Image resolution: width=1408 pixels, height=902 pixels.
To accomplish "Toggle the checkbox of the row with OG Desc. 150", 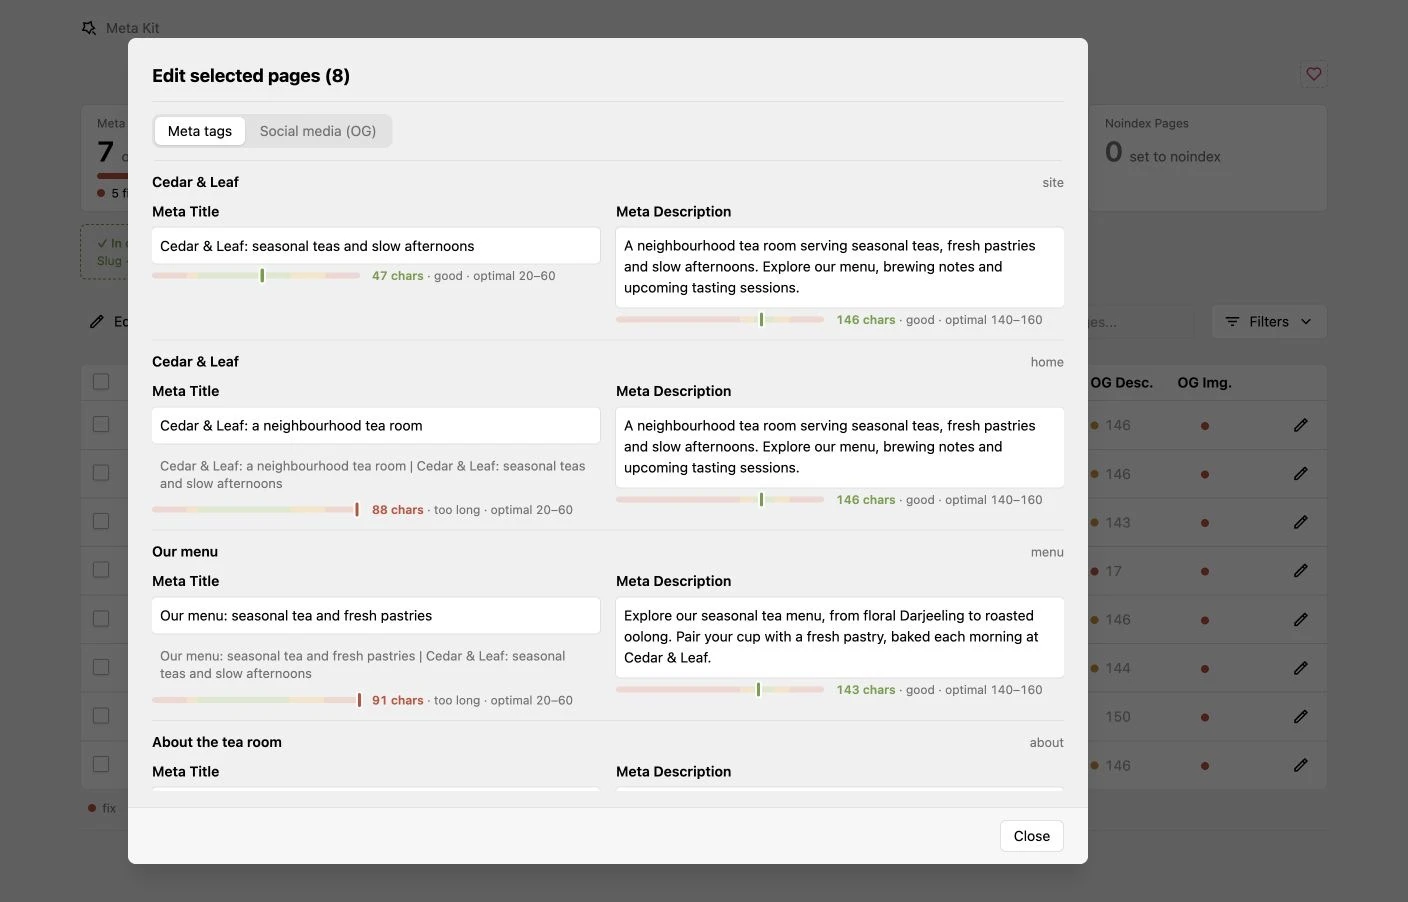I will point(101,716).
